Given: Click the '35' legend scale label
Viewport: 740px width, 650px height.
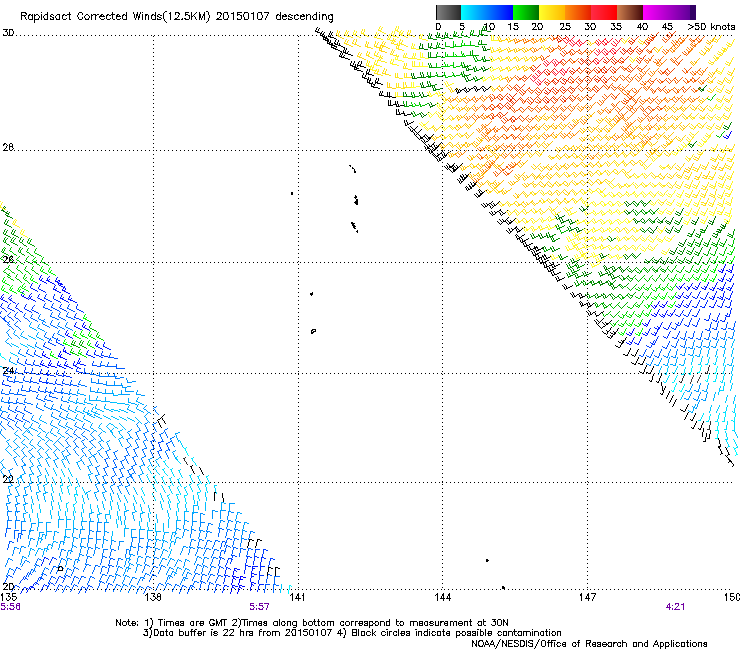Looking at the screenshot, I should coord(616,27).
